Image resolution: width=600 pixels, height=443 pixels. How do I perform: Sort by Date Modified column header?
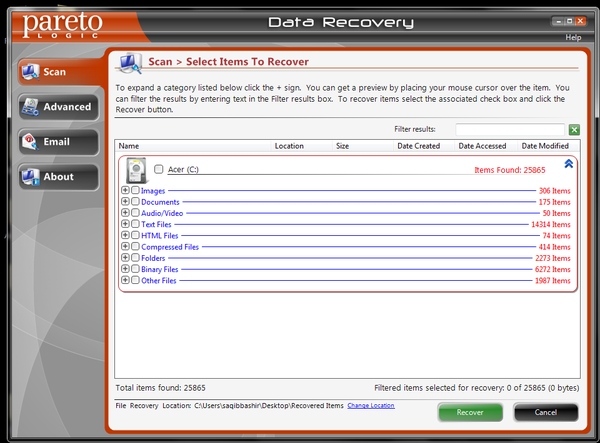click(549, 146)
